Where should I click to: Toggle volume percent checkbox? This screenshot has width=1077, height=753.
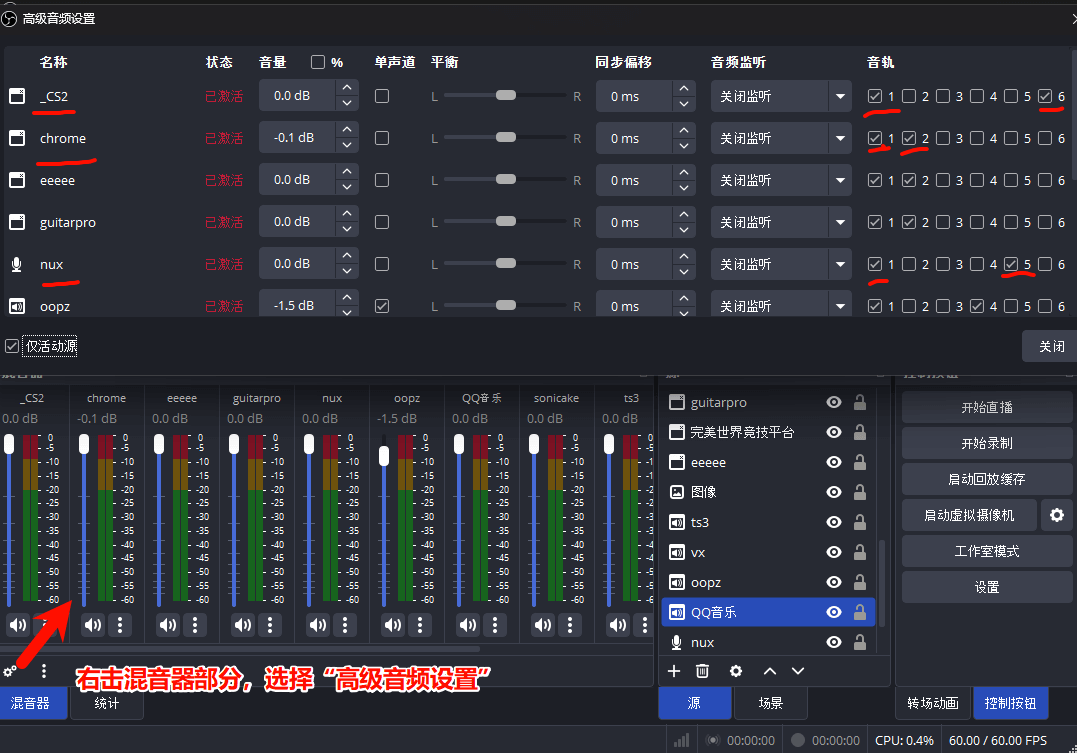pos(318,63)
